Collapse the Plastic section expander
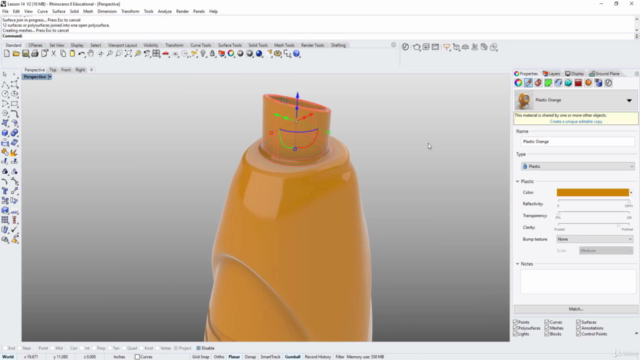The image size is (640, 360). pos(518,181)
